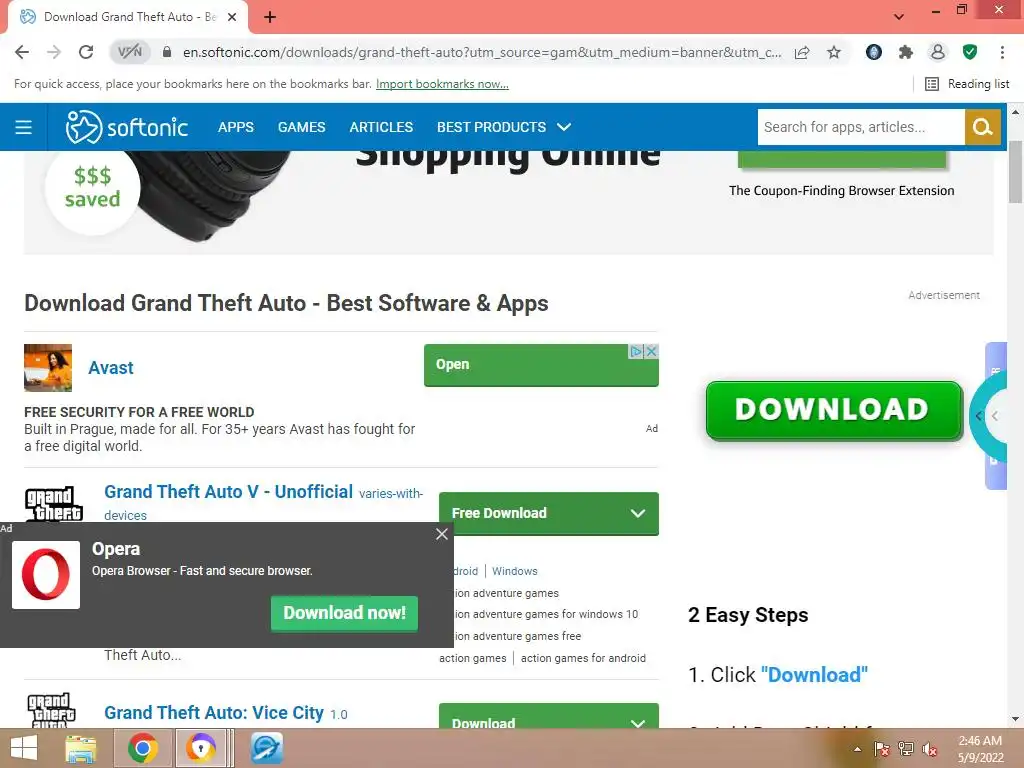Close the Download Grand Theft Auto tab
The height and width of the screenshot is (768, 1024).
coord(232,17)
